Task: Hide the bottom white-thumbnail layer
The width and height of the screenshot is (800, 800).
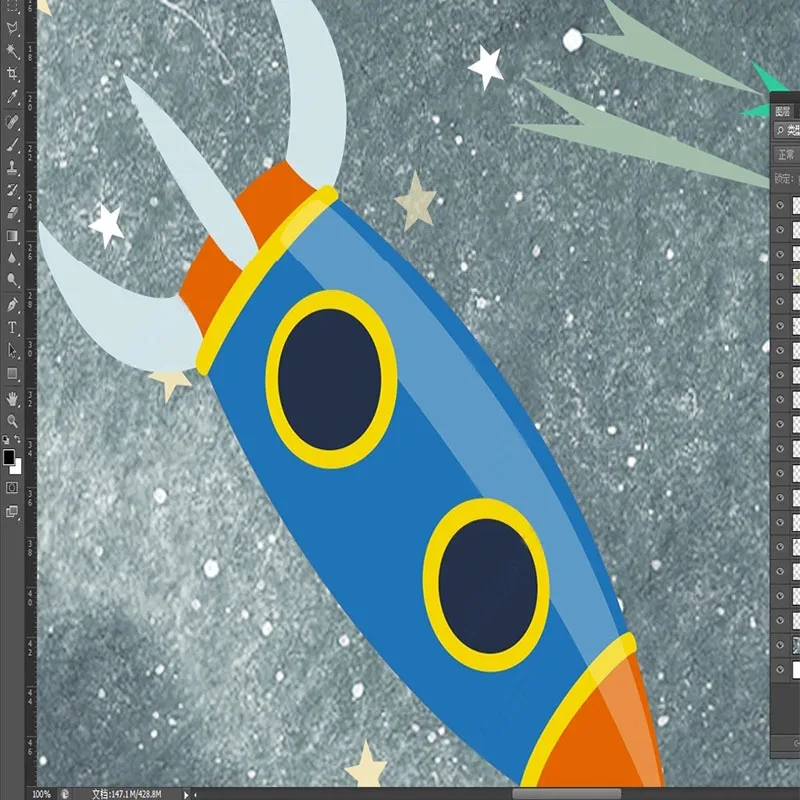Action: point(780,669)
